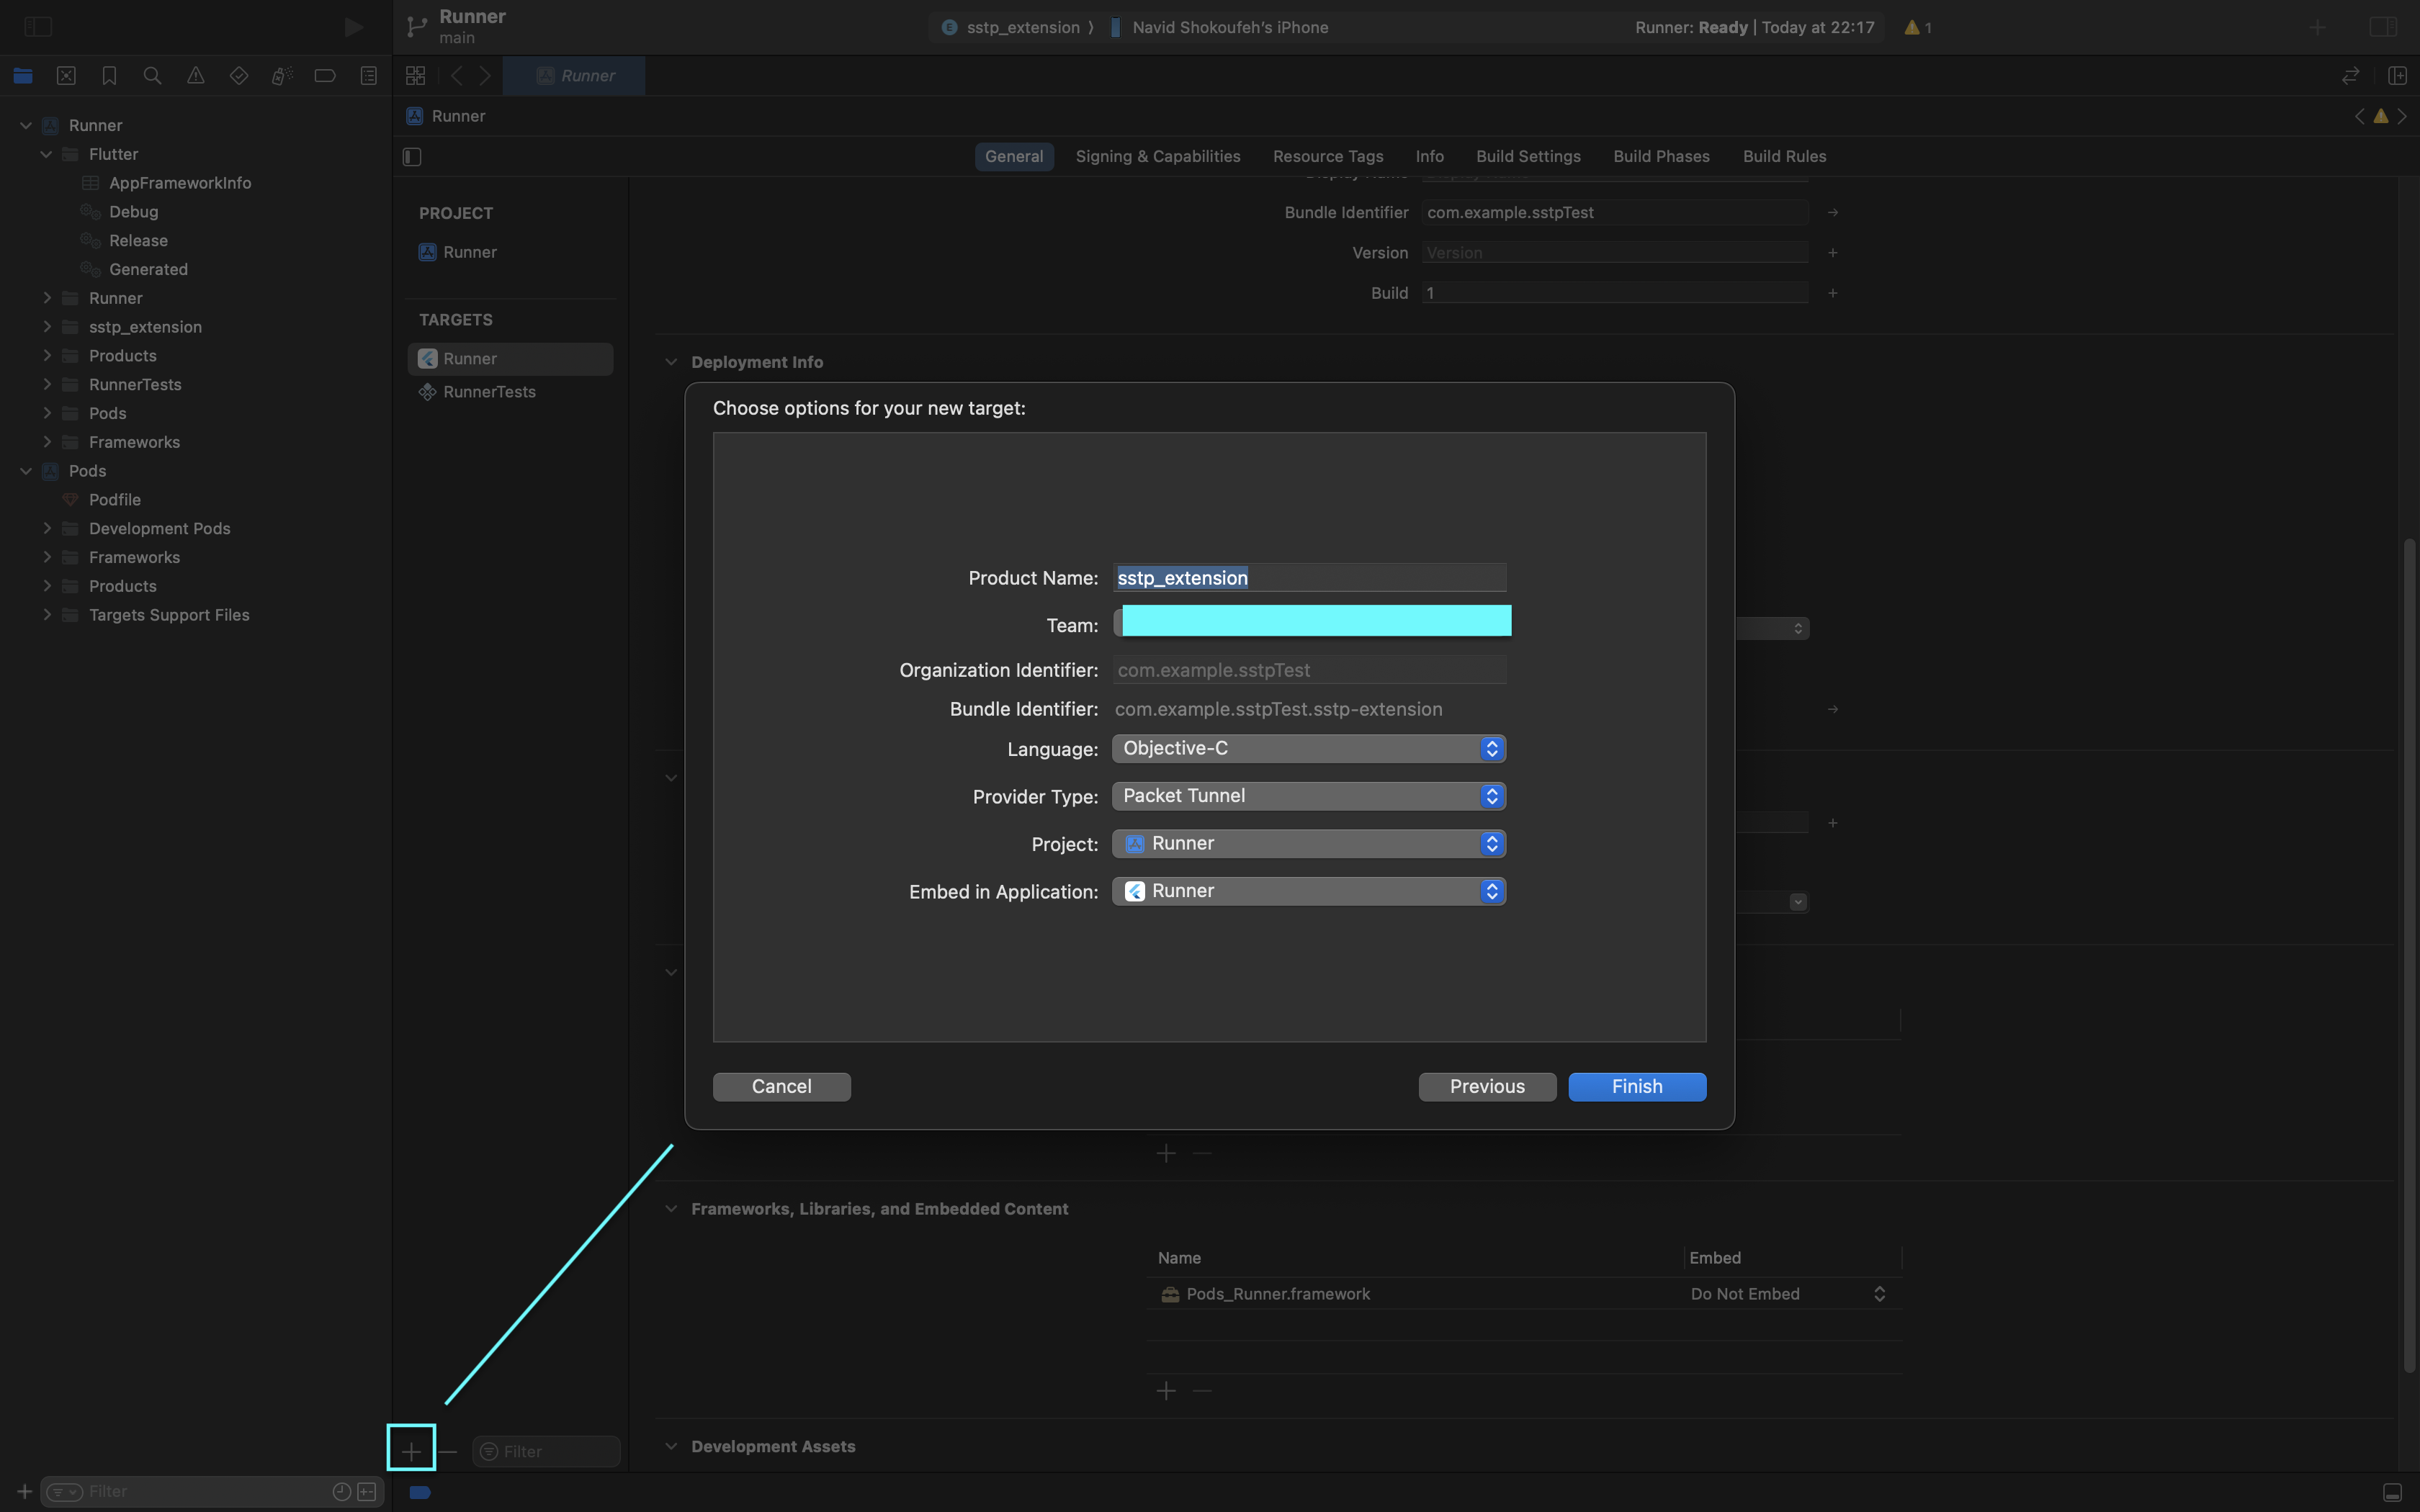Collapse the Development Assets section
Viewport: 2420px width, 1512px height.
point(671,1446)
